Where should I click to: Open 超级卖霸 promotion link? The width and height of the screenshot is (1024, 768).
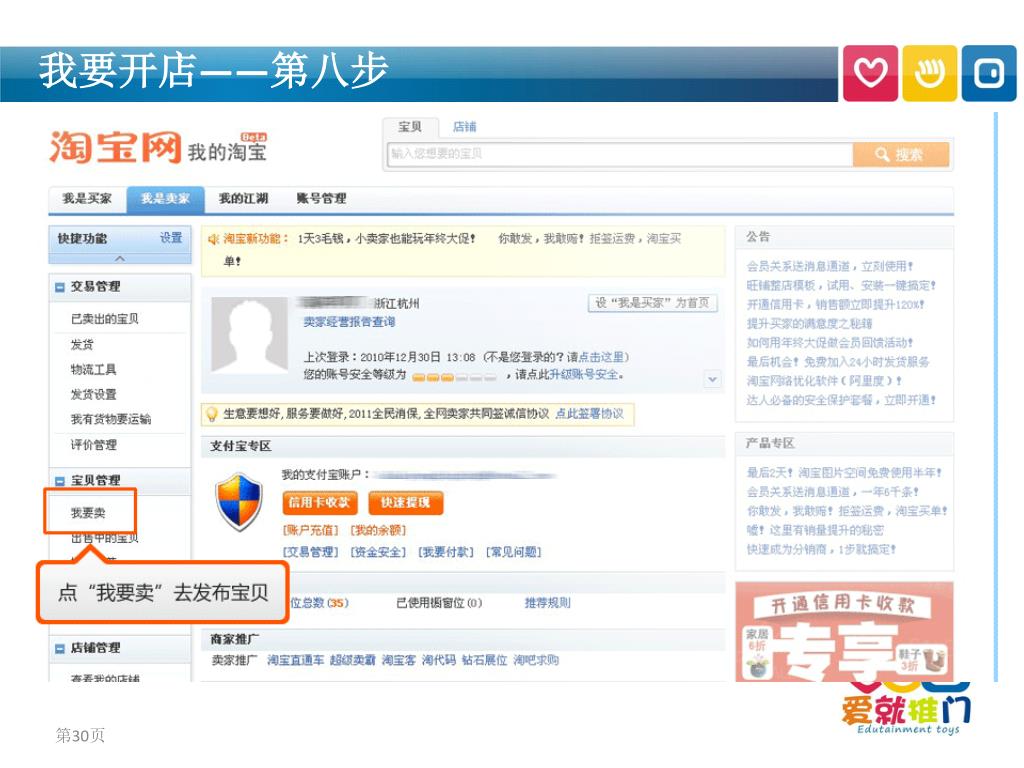pos(353,660)
